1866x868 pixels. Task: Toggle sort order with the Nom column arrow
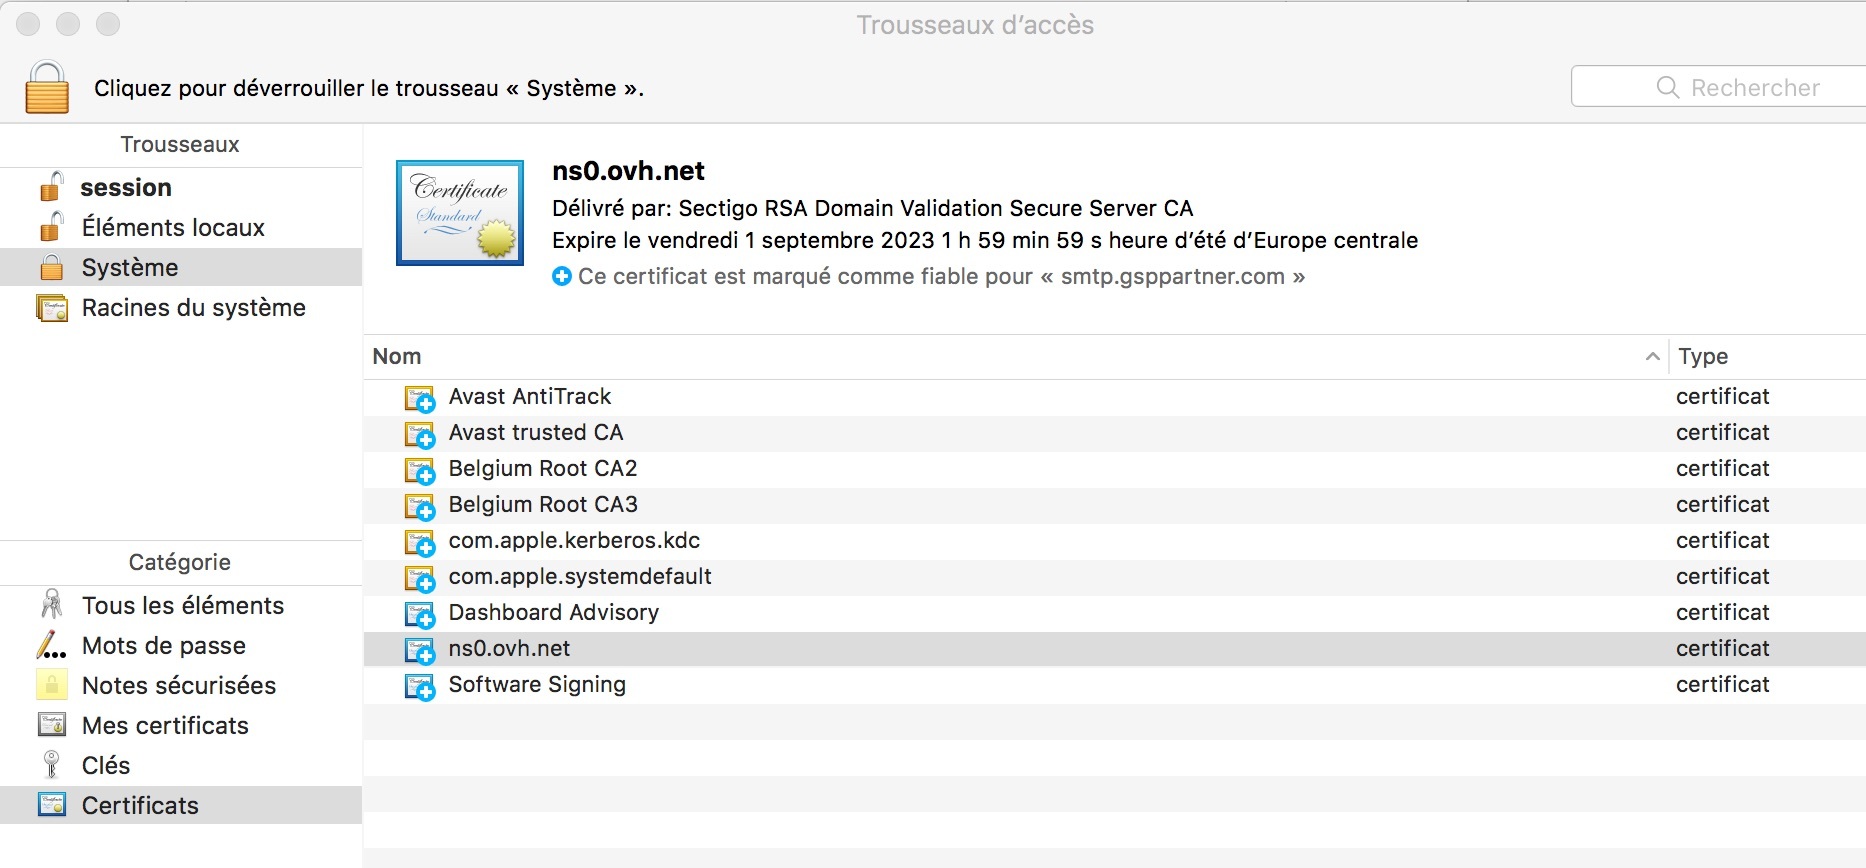point(1652,357)
